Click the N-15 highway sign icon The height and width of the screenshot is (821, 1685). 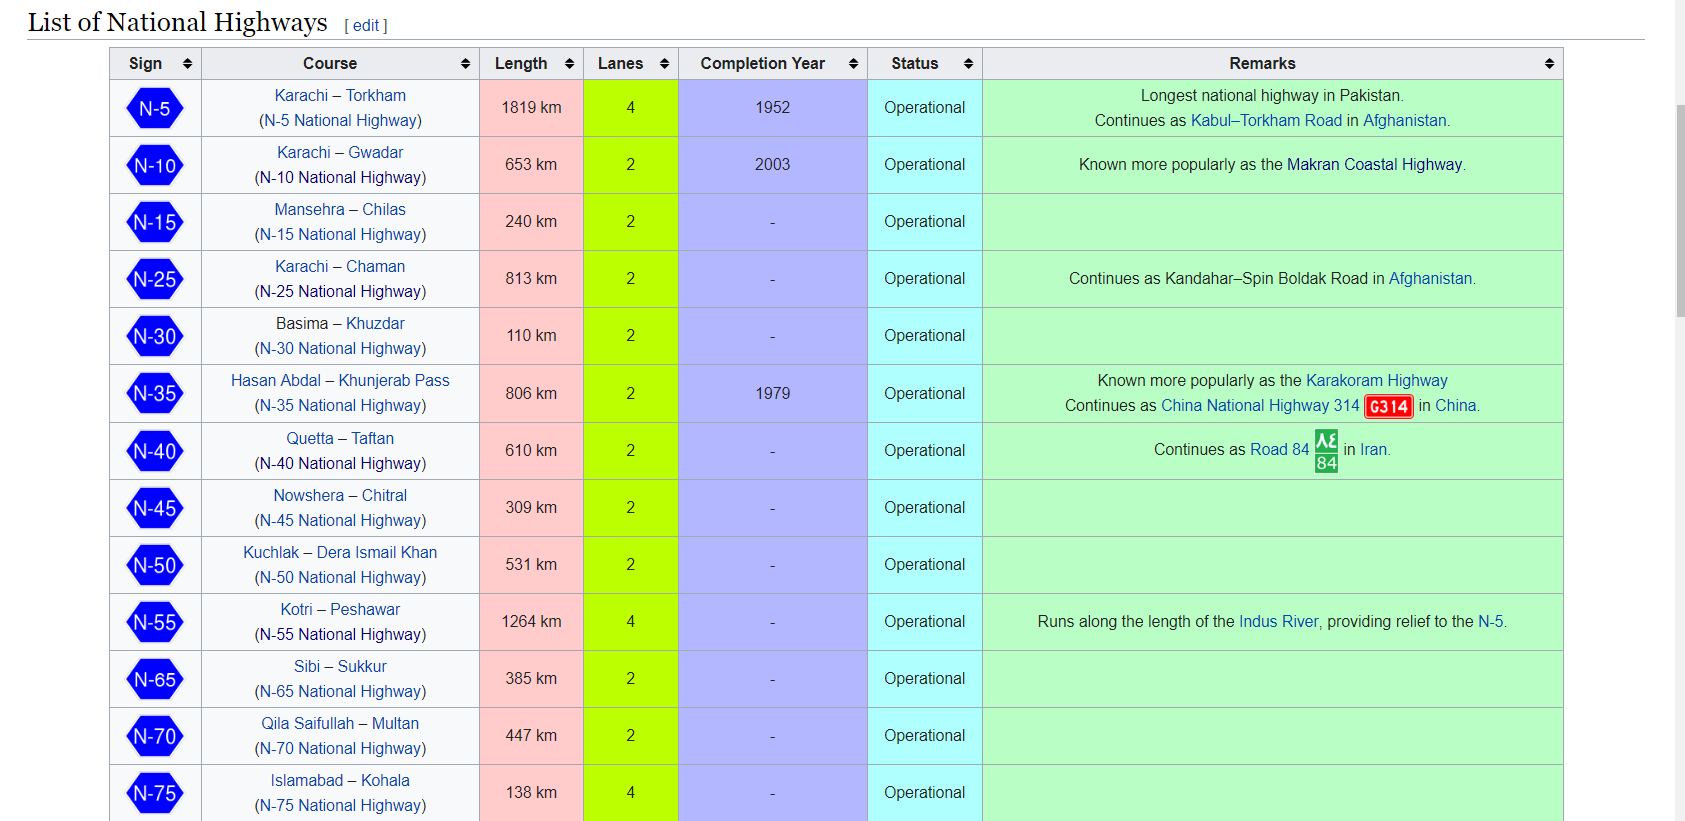click(155, 222)
